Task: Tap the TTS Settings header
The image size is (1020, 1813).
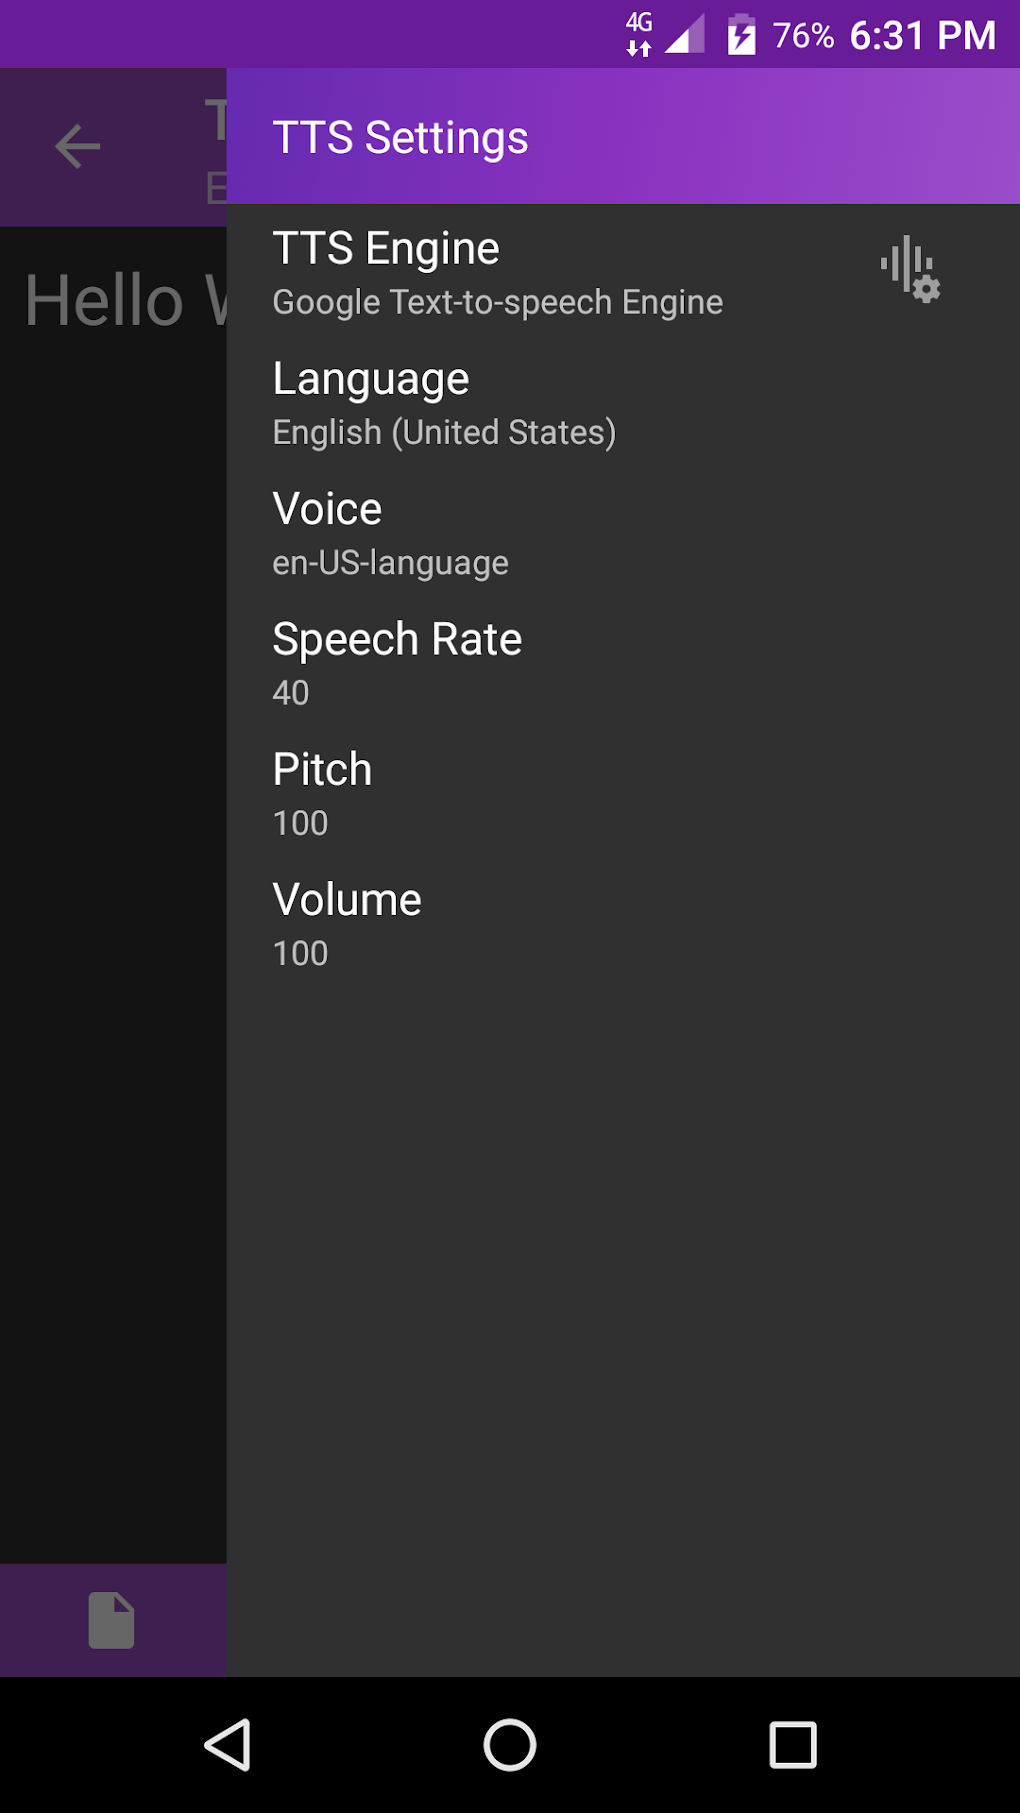Action: point(400,138)
